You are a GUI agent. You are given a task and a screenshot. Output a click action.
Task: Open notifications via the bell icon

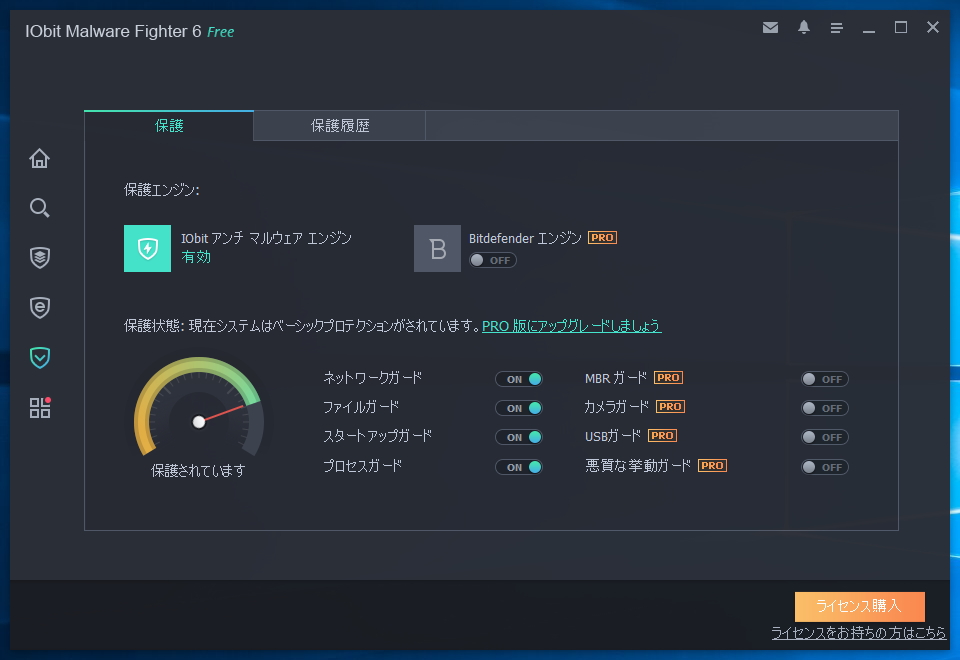(803, 28)
